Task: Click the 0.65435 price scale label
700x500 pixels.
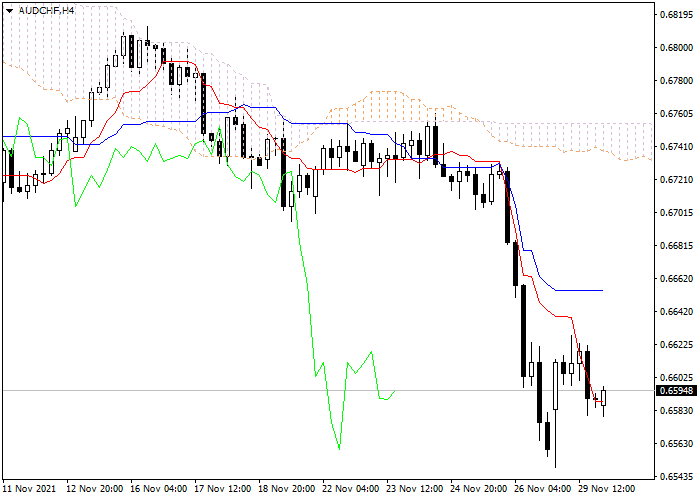Action: (x=676, y=477)
